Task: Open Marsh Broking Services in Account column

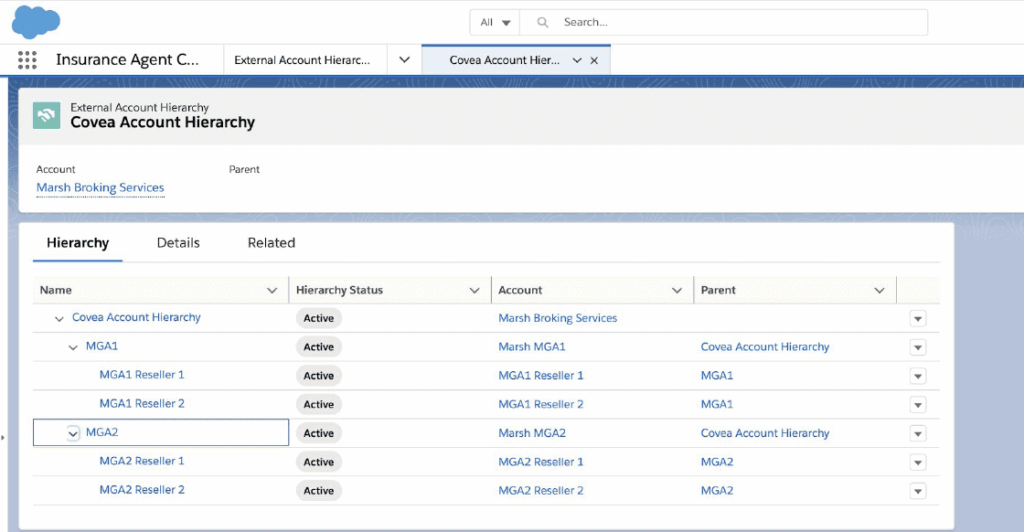Action: 558,319
